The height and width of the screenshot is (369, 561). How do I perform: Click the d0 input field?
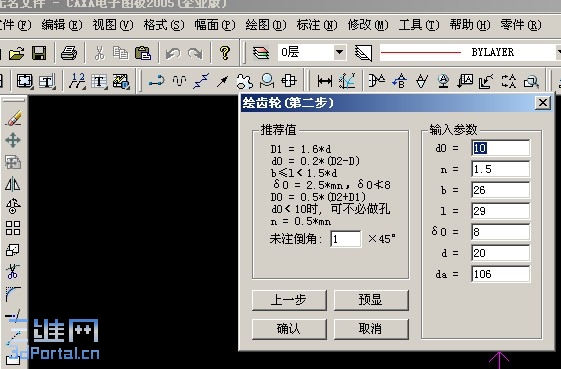click(x=500, y=148)
